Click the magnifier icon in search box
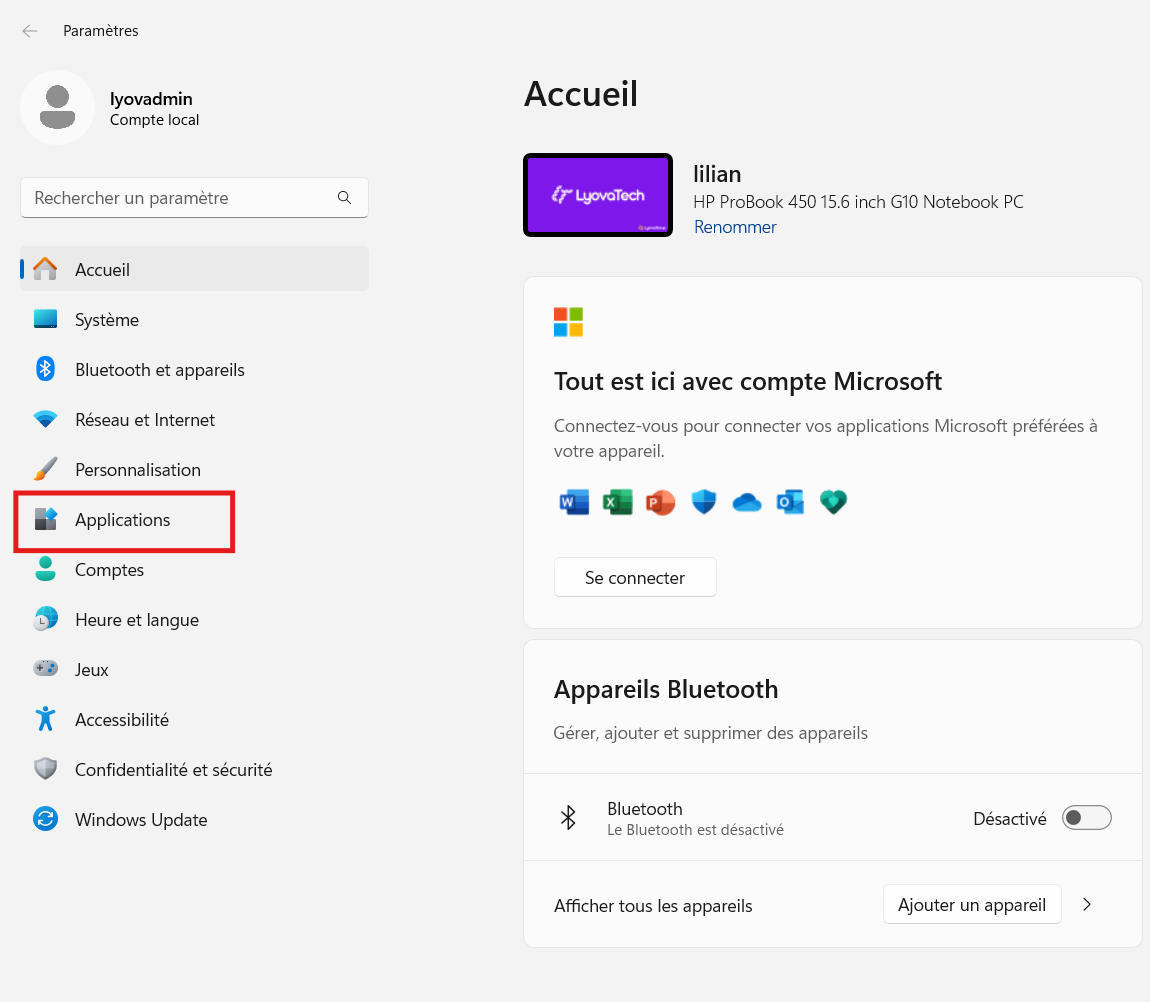Image resolution: width=1150 pixels, height=1002 pixels. tap(344, 198)
